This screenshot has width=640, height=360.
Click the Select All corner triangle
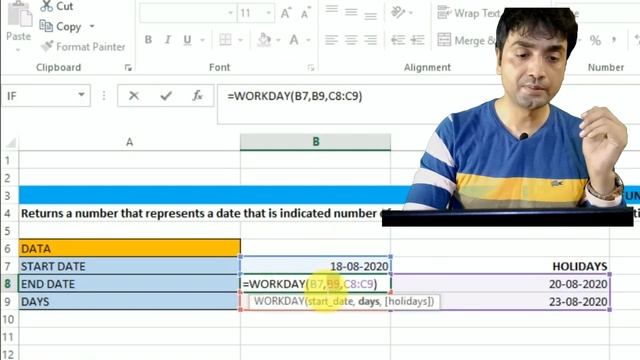[10, 142]
